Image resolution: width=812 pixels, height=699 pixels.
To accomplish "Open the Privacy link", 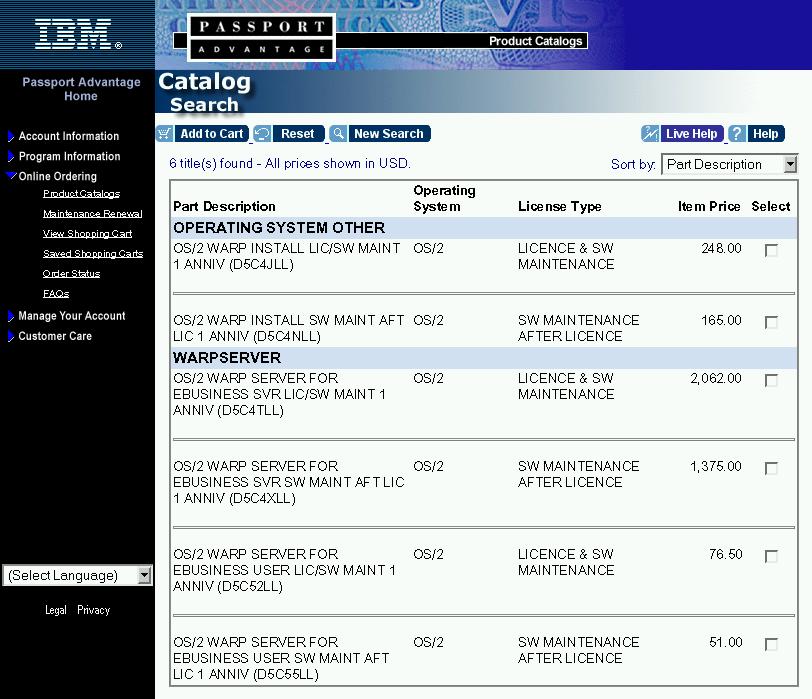I will (94, 610).
